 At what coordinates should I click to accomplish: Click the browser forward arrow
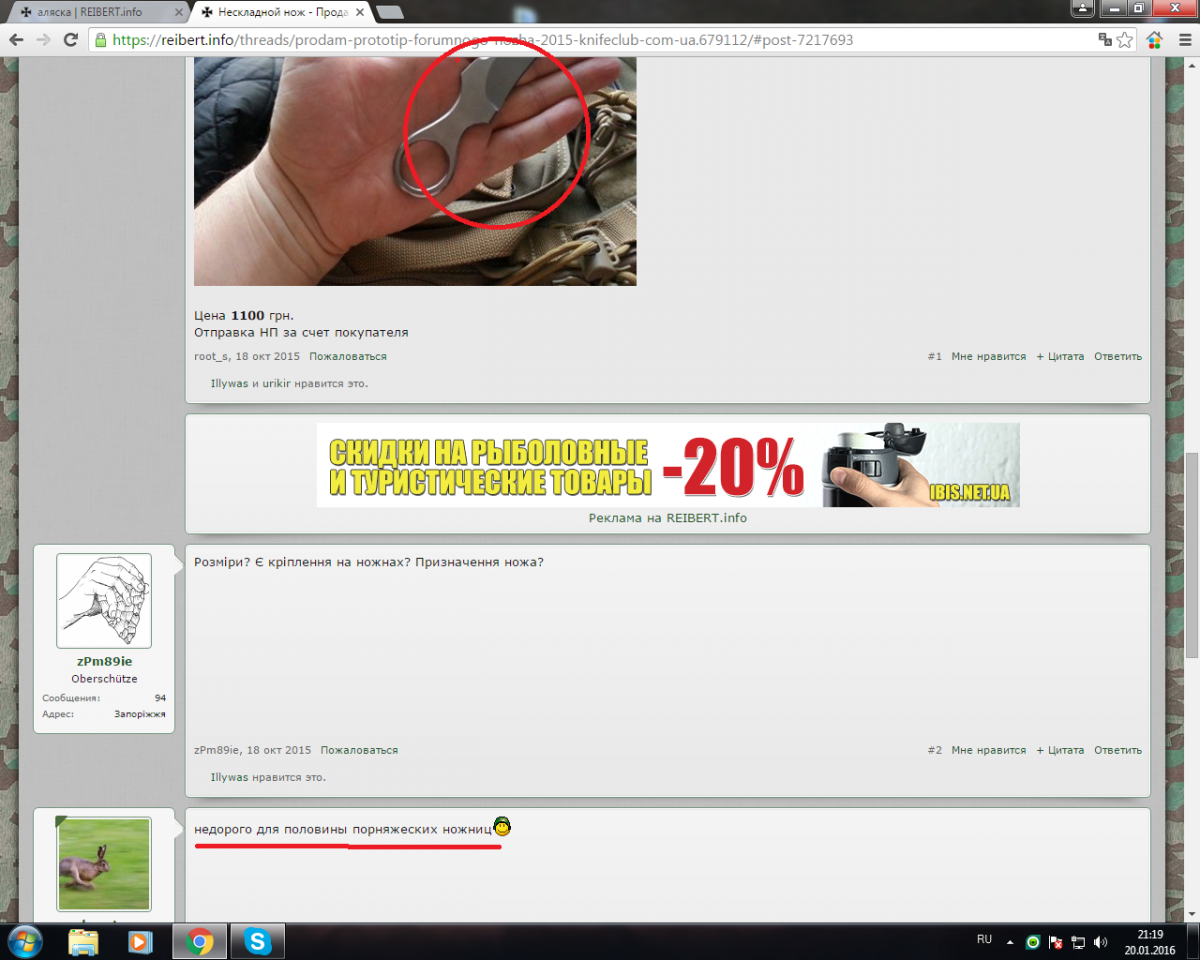[x=43, y=40]
